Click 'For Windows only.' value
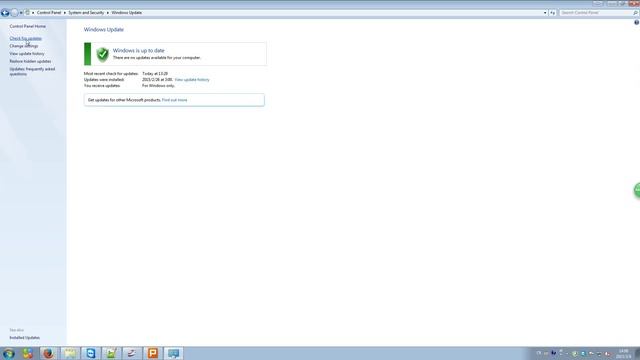The height and width of the screenshot is (360, 640). click(158, 86)
